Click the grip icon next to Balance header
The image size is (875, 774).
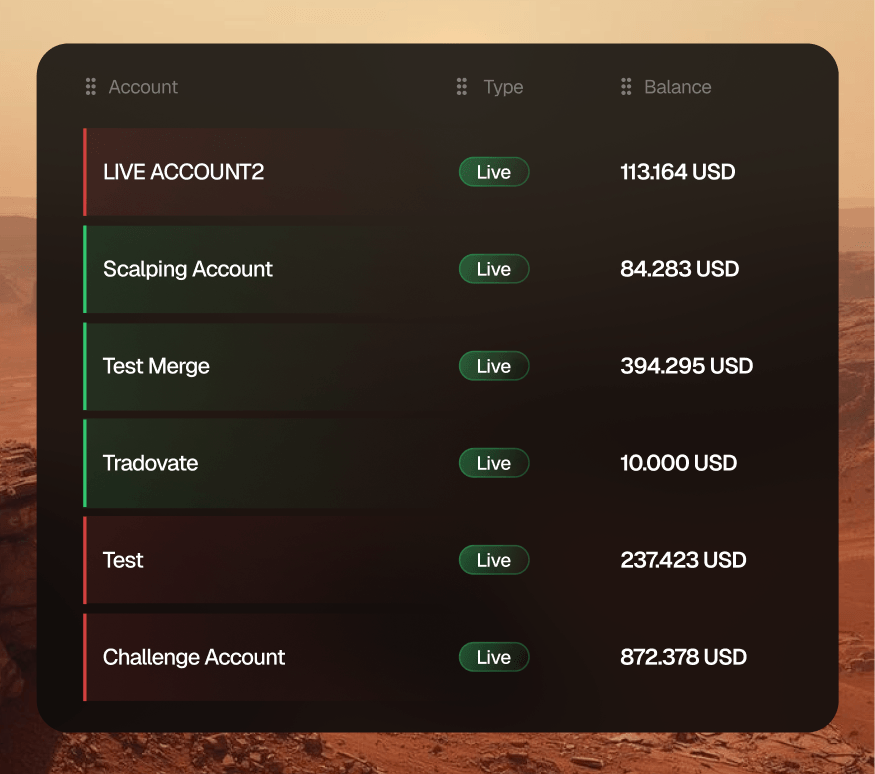[x=626, y=87]
